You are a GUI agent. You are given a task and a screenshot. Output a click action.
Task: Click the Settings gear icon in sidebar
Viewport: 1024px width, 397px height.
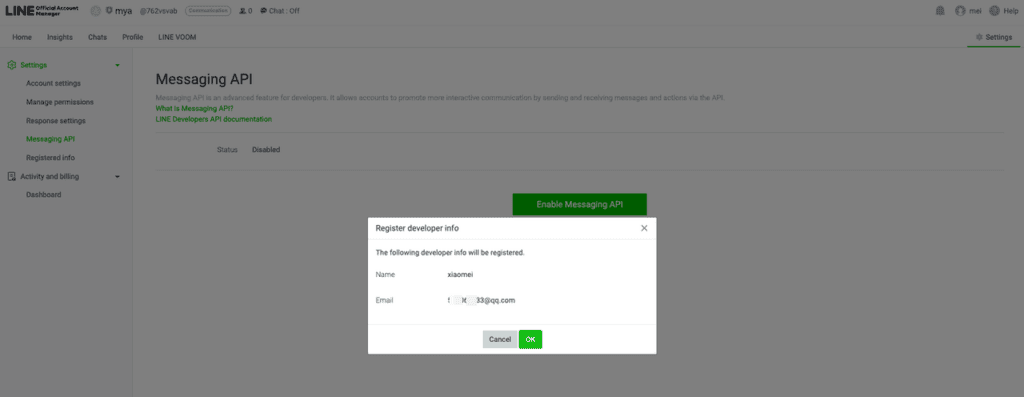click(11, 65)
